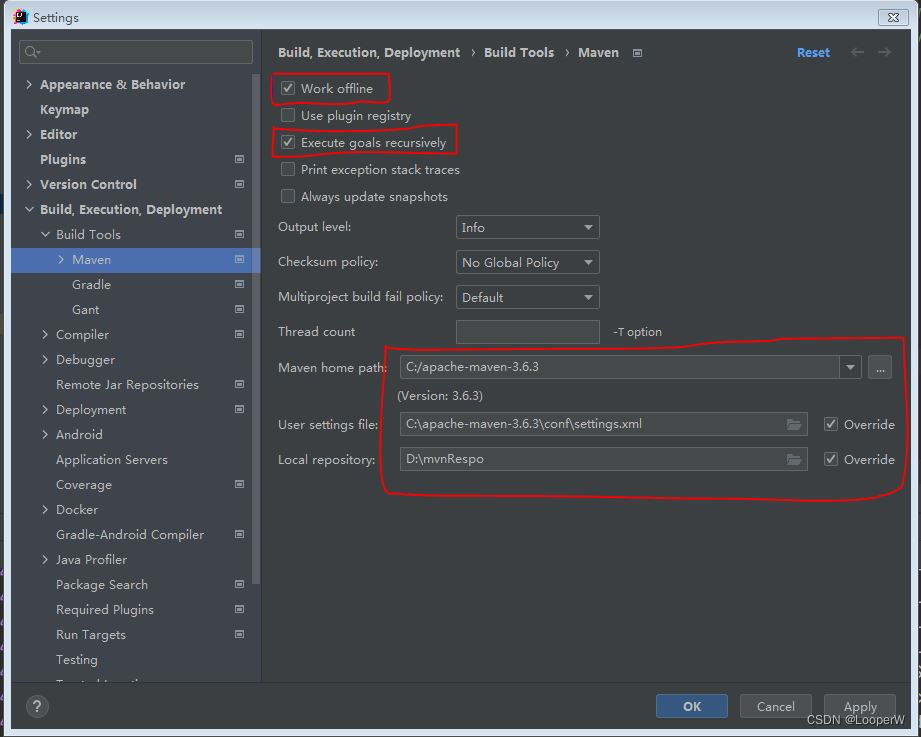The width and height of the screenshot is (921, 737).
Task: Click the project-level icon beside Package Search
Action: 240,584
